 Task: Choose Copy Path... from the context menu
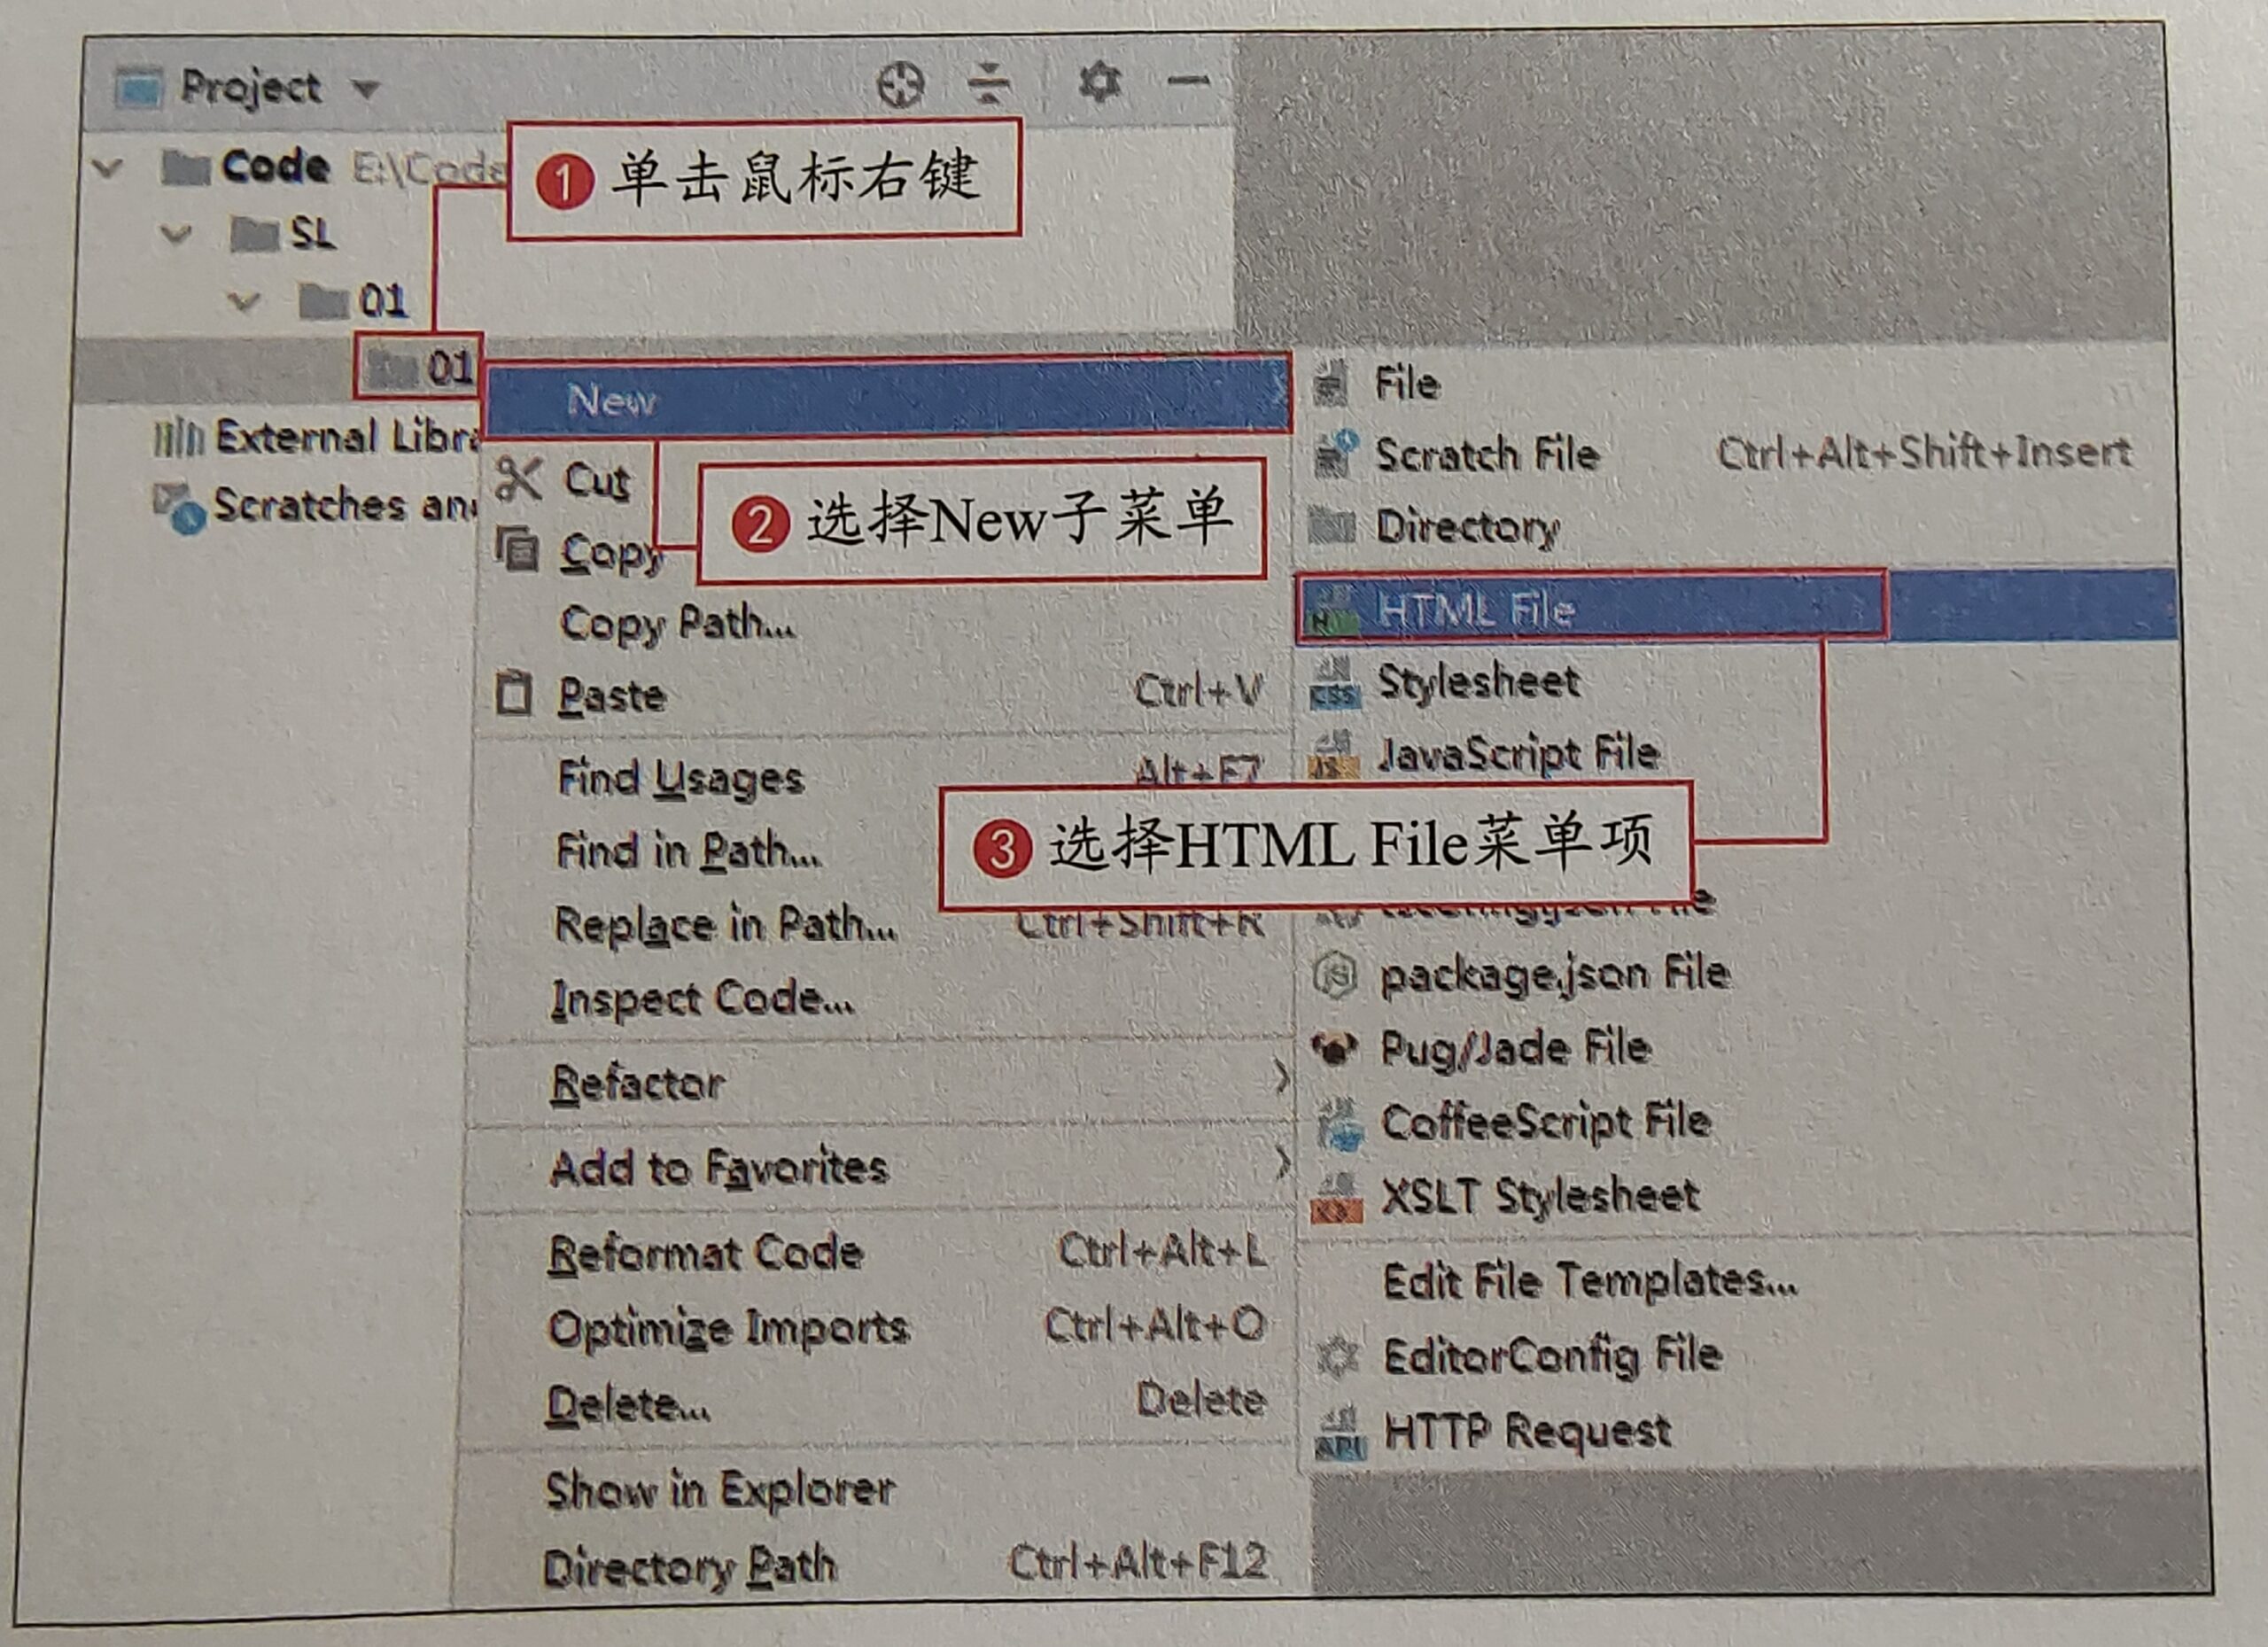[677, 623]
